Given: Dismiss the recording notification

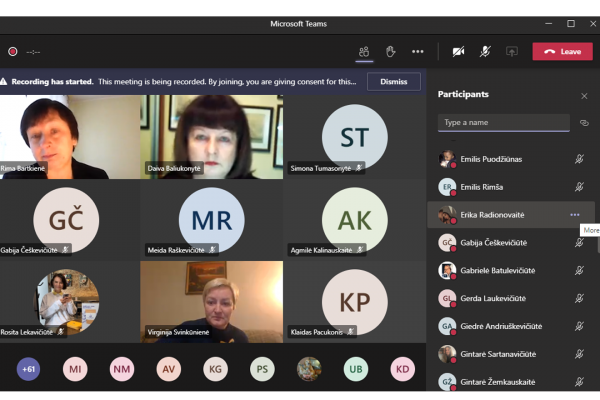Looking at the screenshot, I should (394, 82).
